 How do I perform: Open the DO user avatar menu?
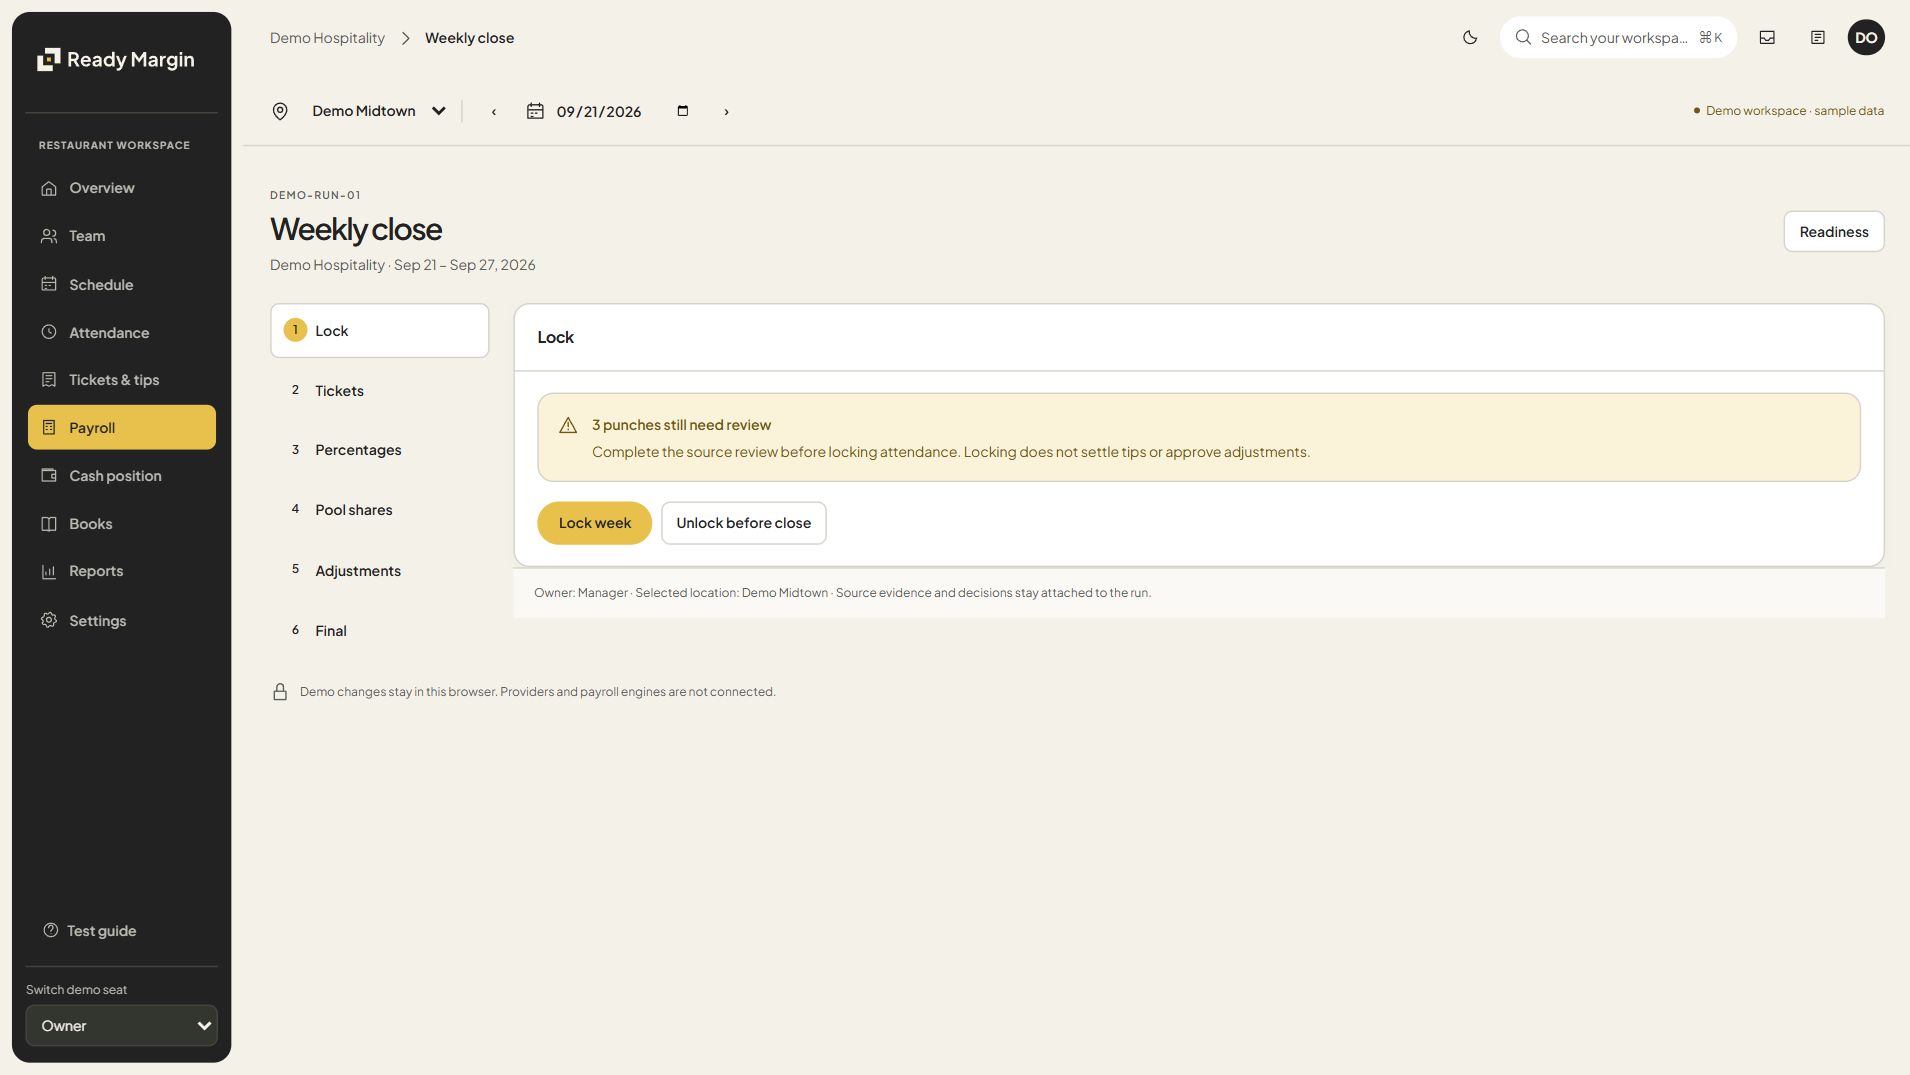(x=1866, y=38)
